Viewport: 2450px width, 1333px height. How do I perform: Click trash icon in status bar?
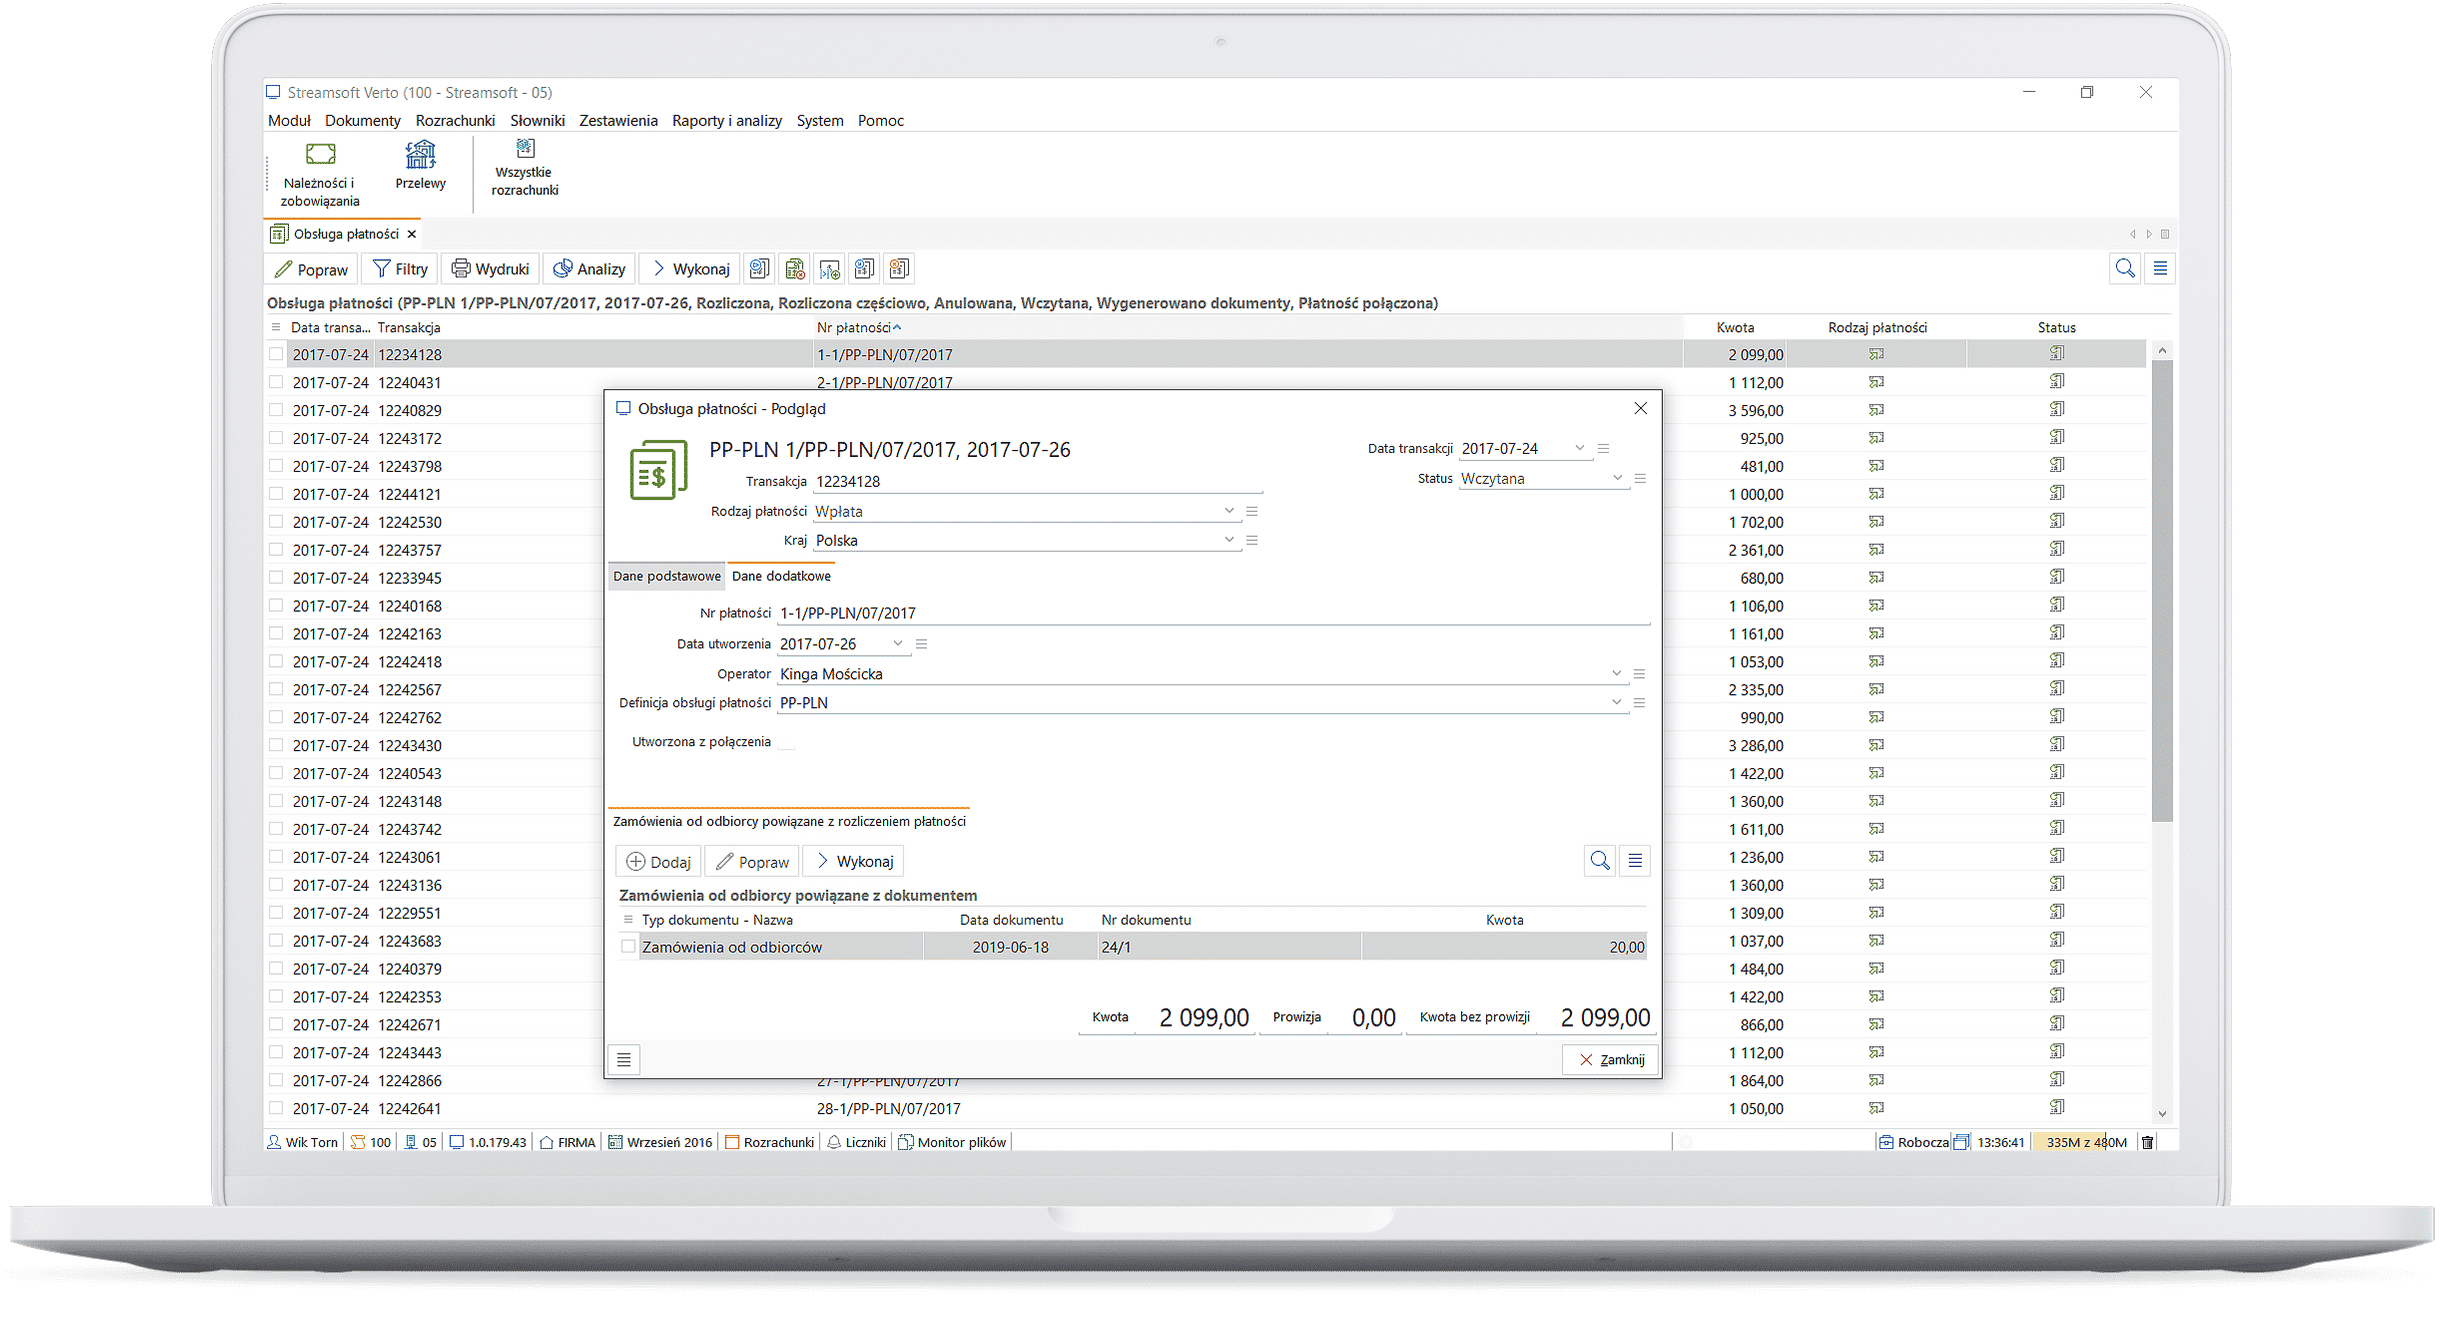2148,1142
